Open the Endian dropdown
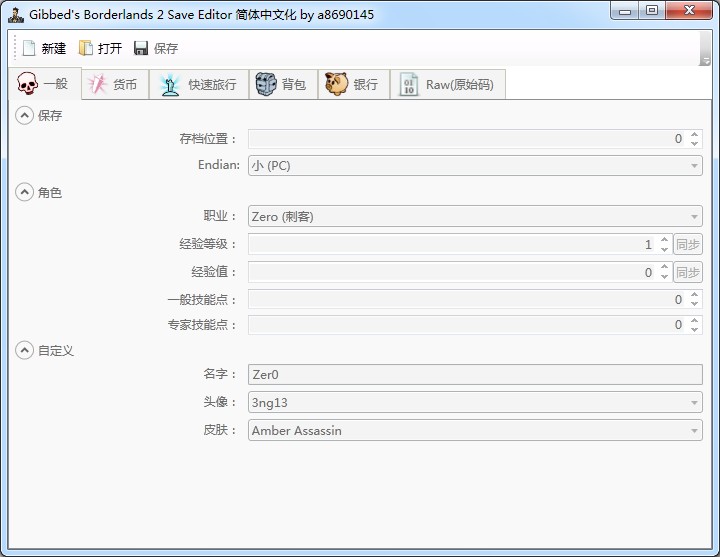 pyautogui.click(x=475, y=165)
